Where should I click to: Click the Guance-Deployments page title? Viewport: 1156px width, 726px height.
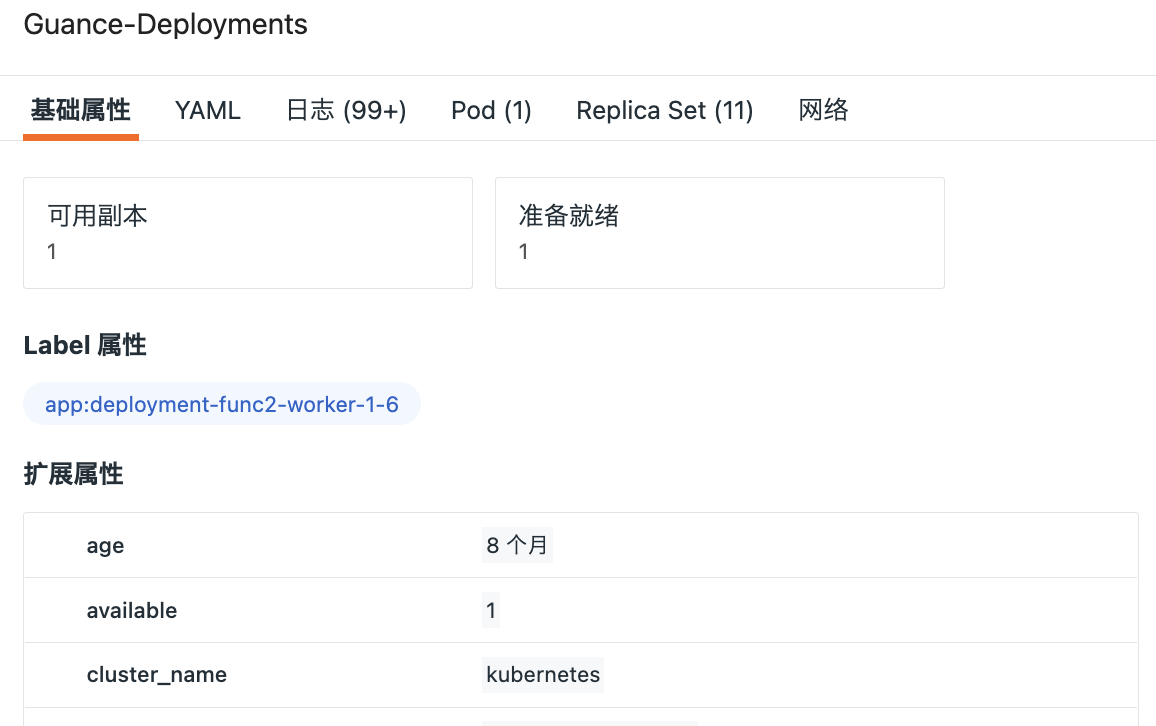click(166, 25)
